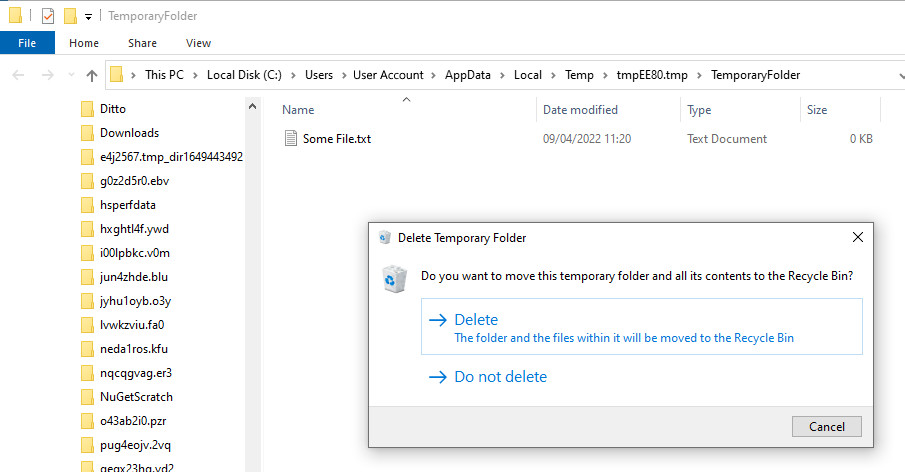Click the Cancel button in dialog
Image resolution: width=905 pixels, height=472 pixels.
(827, 426)
